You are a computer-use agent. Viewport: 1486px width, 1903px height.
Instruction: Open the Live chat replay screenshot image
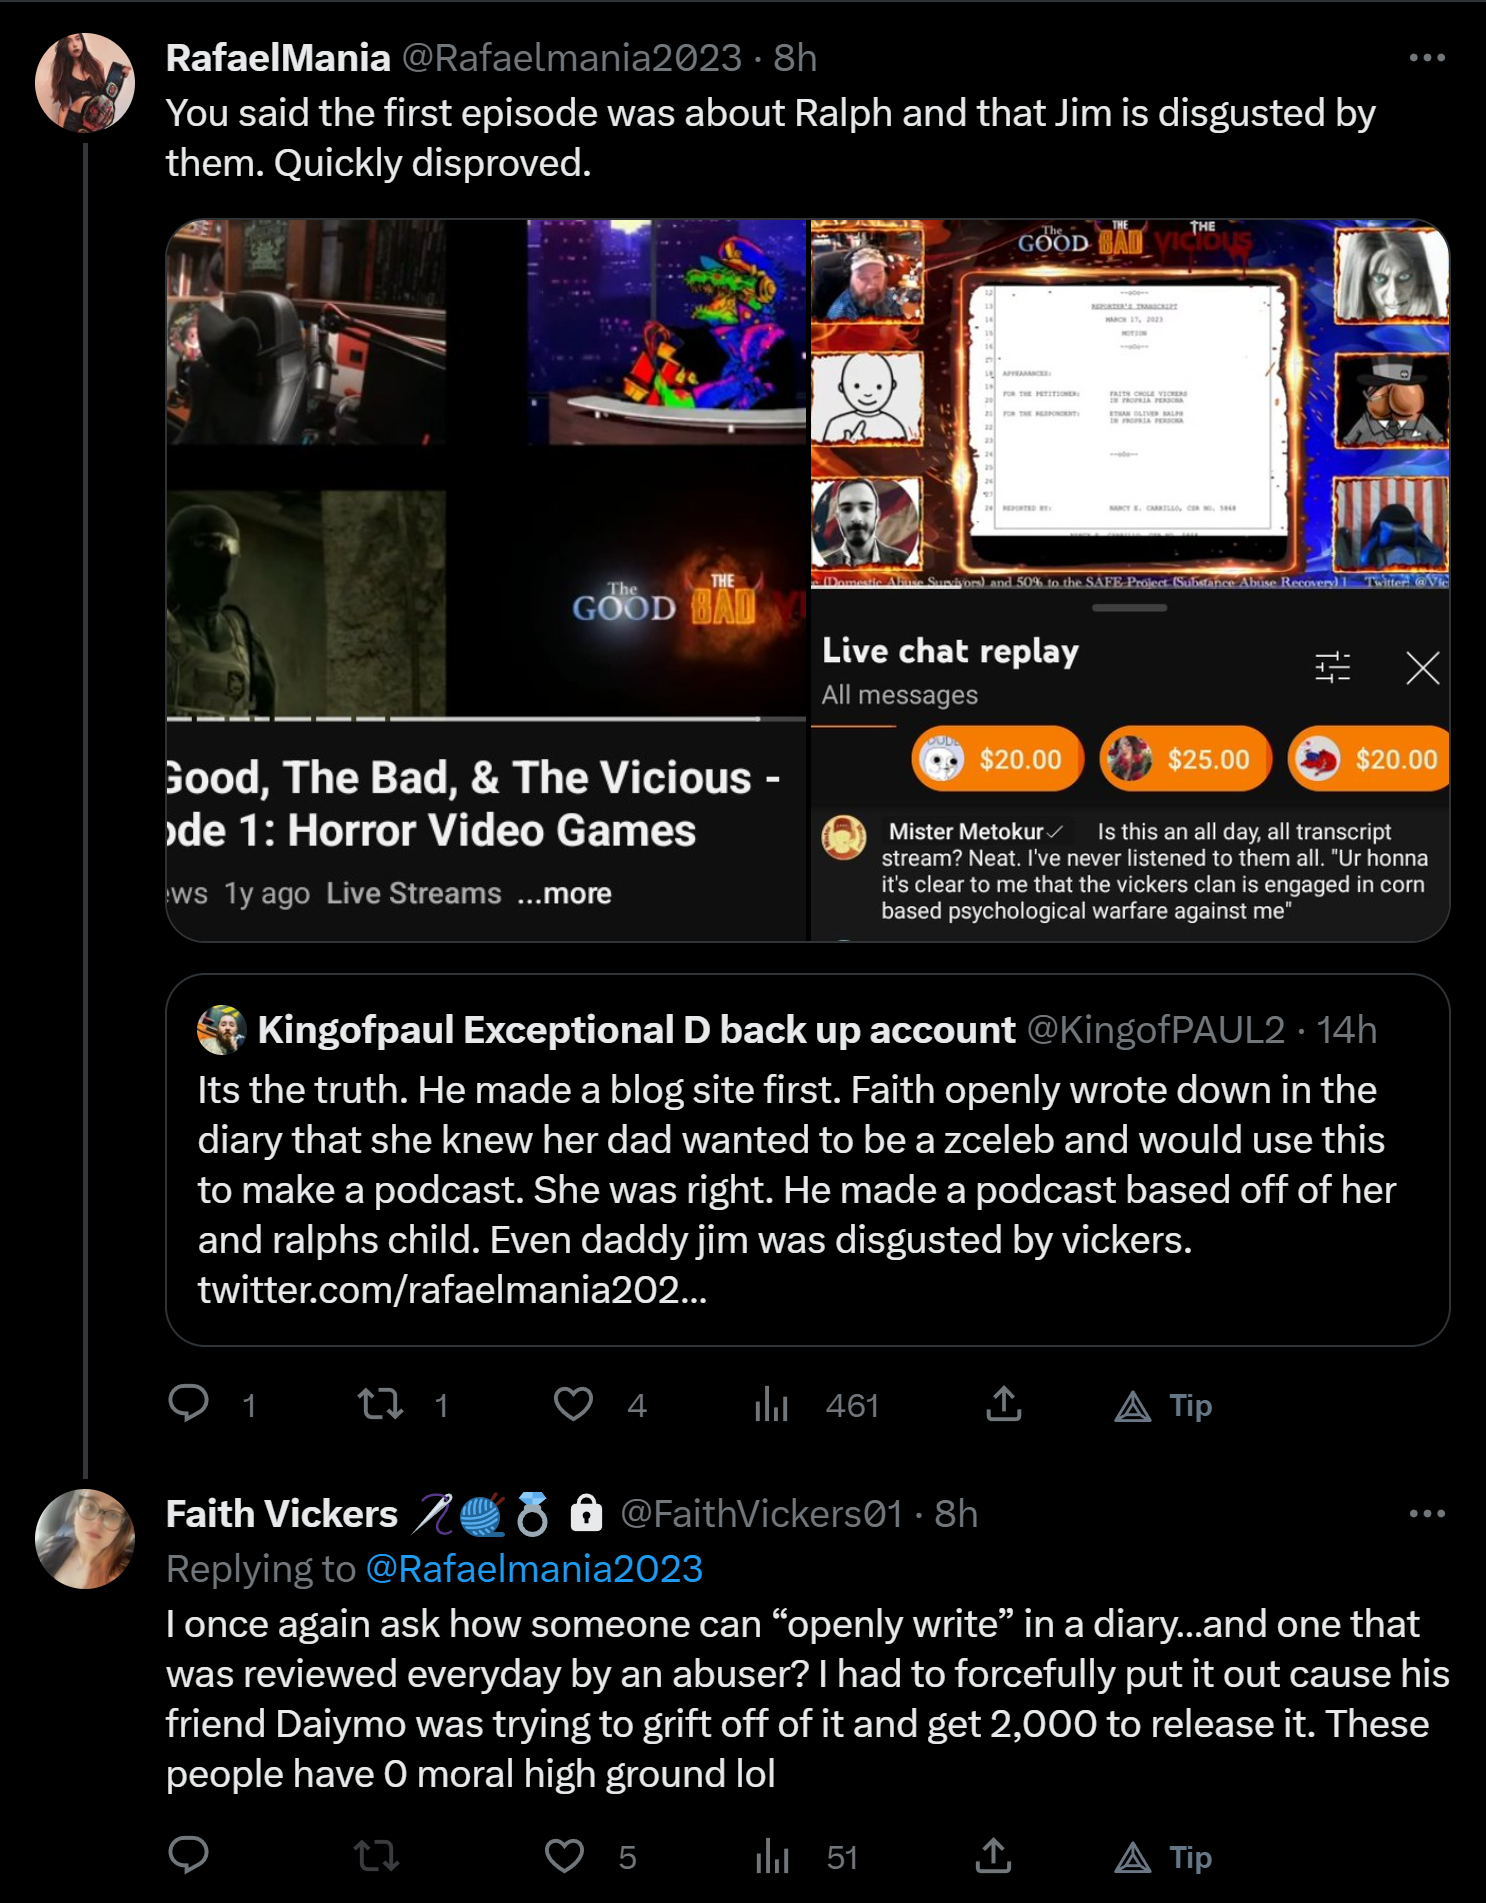[1130, 580]
